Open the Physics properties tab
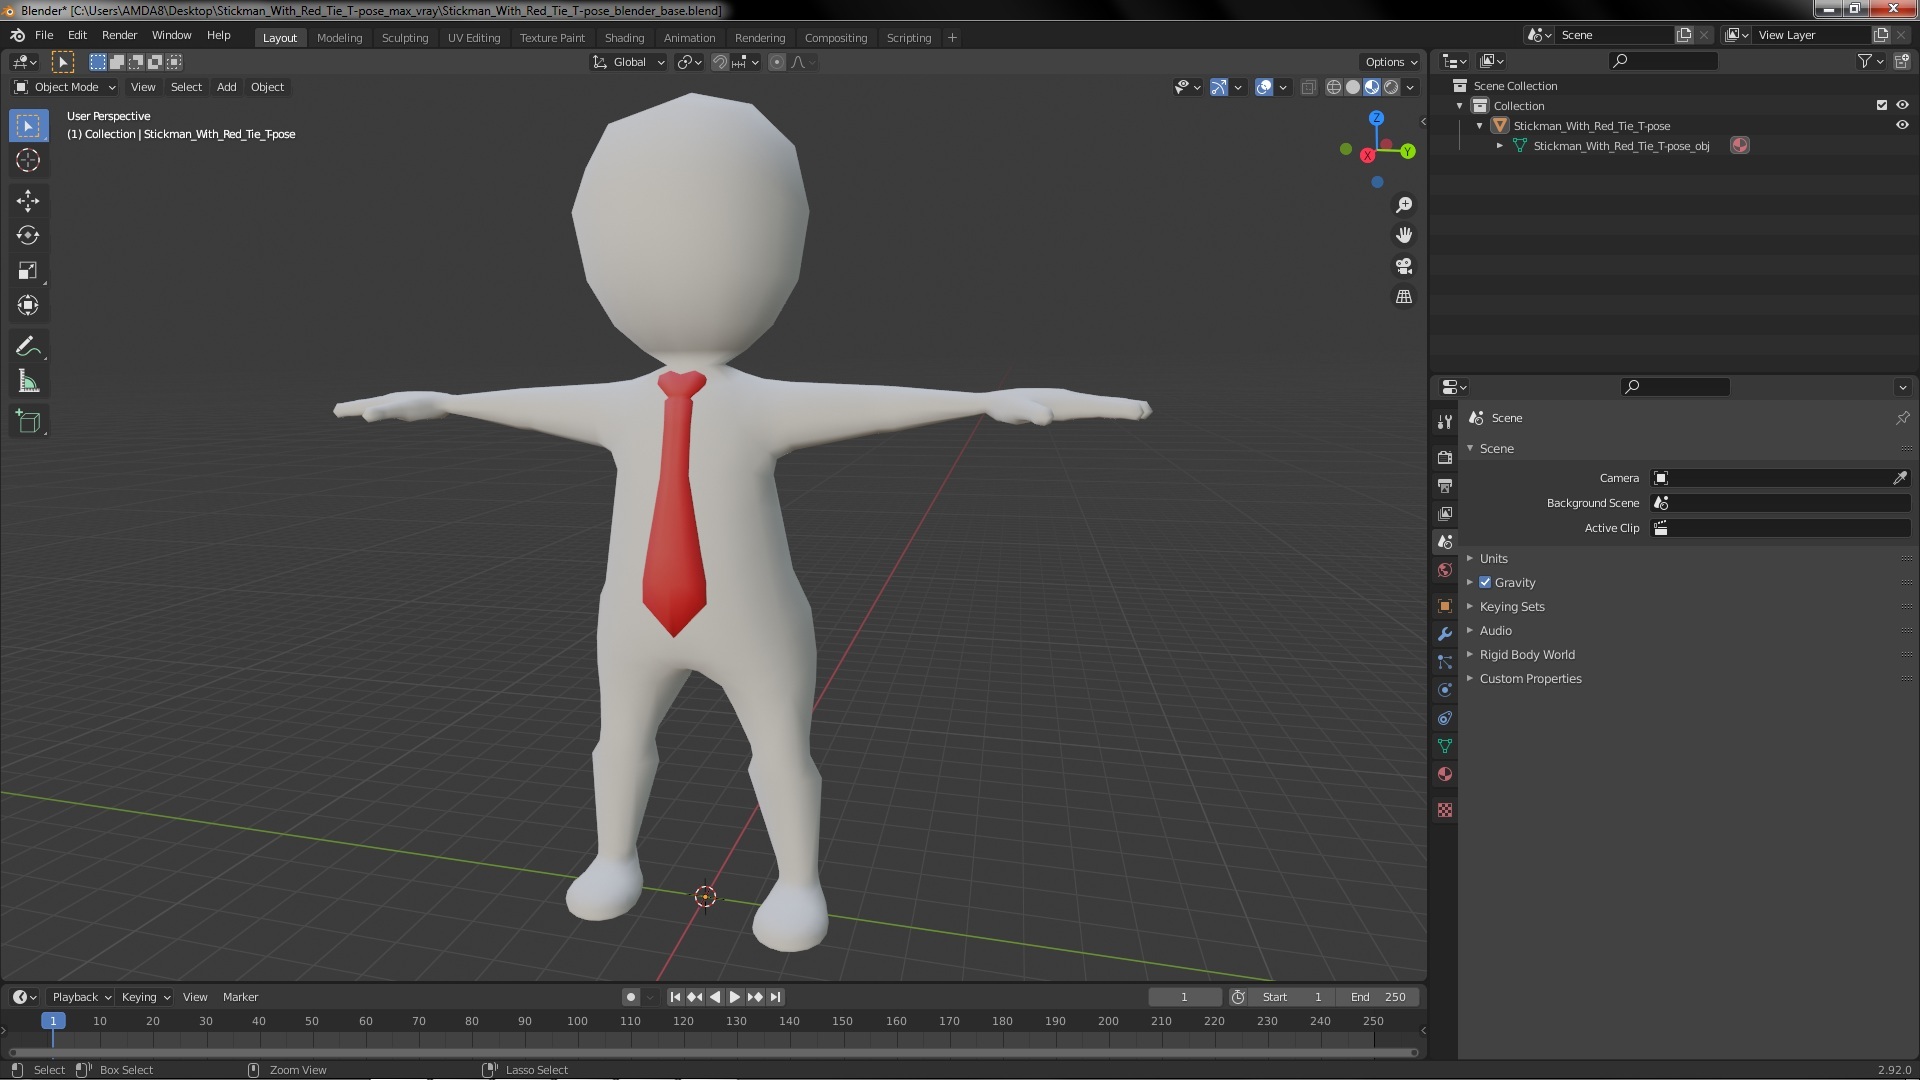 point(1444,690)
